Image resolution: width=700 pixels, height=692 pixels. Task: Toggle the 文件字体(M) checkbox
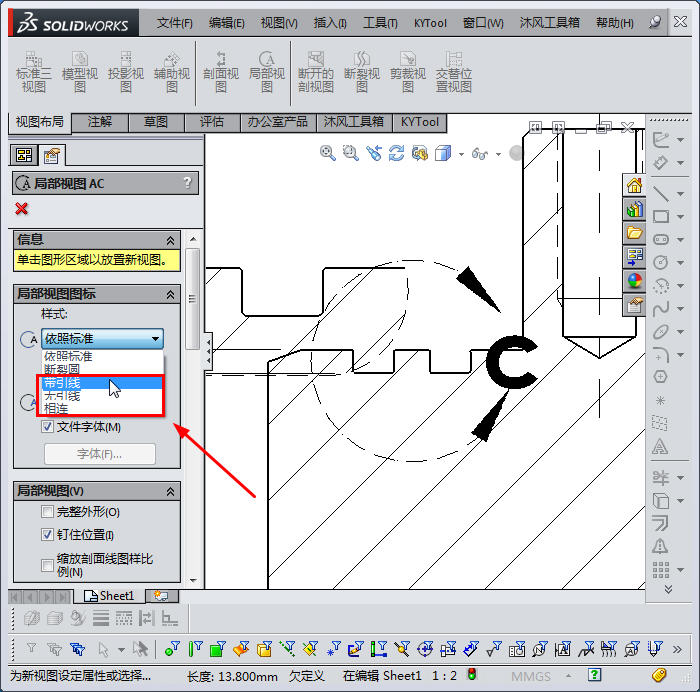[48, 427]
